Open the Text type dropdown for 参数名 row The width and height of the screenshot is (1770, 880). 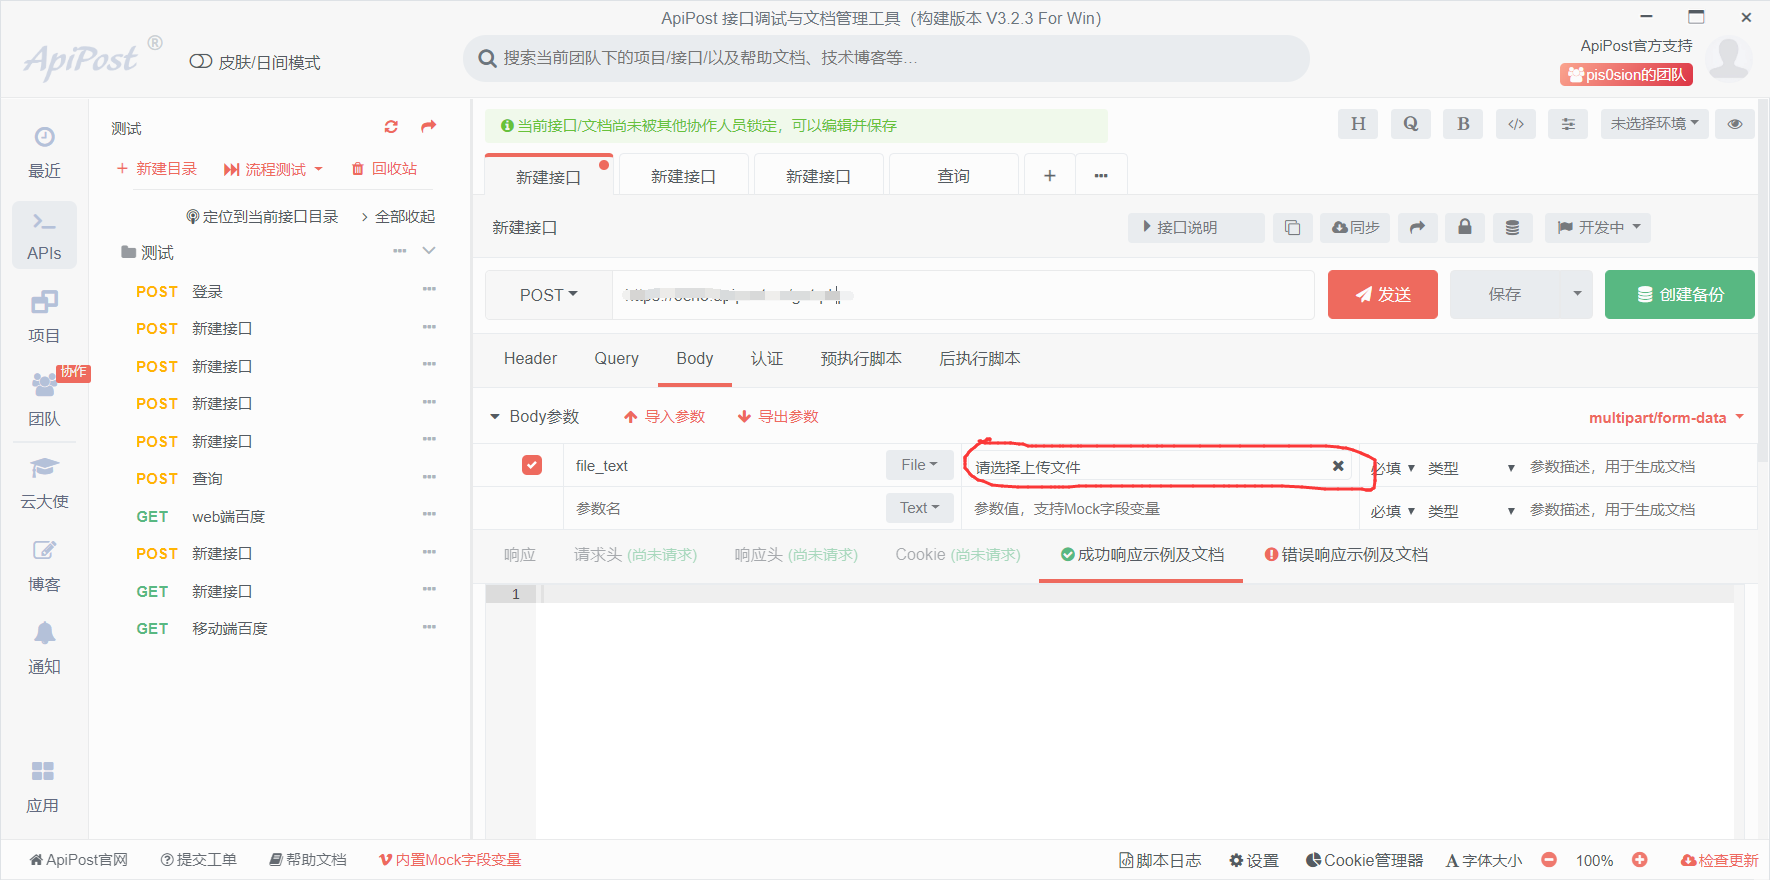[919, 508]
